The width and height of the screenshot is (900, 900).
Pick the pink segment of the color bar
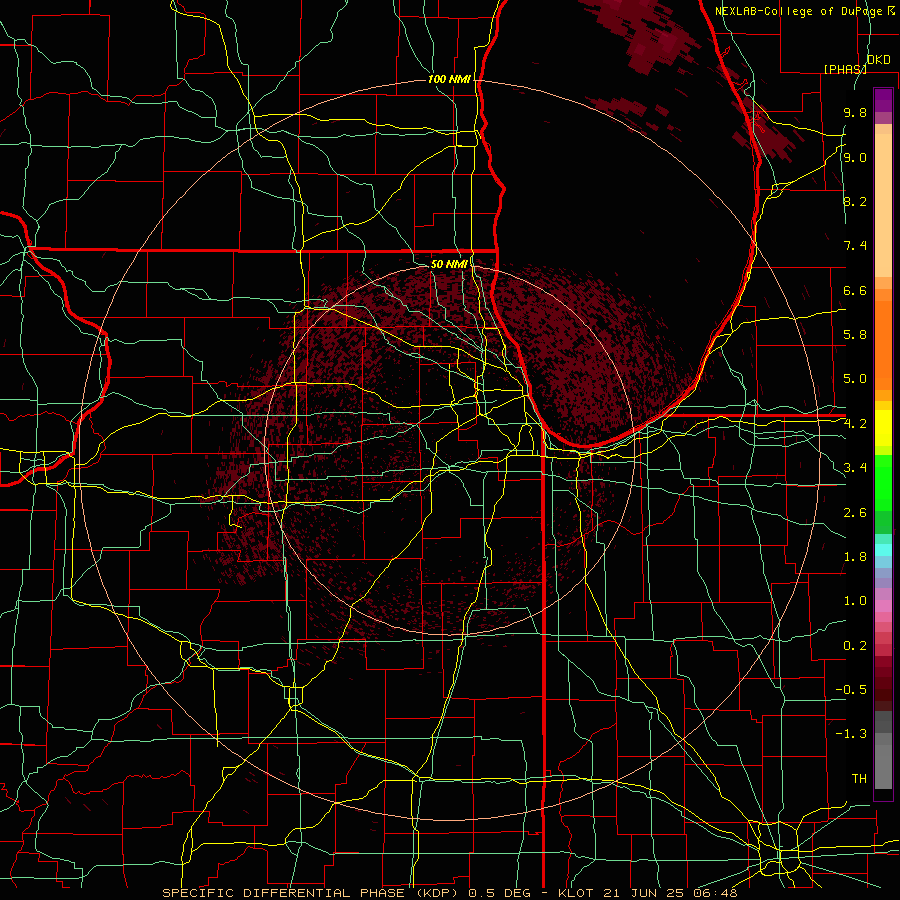883,606
